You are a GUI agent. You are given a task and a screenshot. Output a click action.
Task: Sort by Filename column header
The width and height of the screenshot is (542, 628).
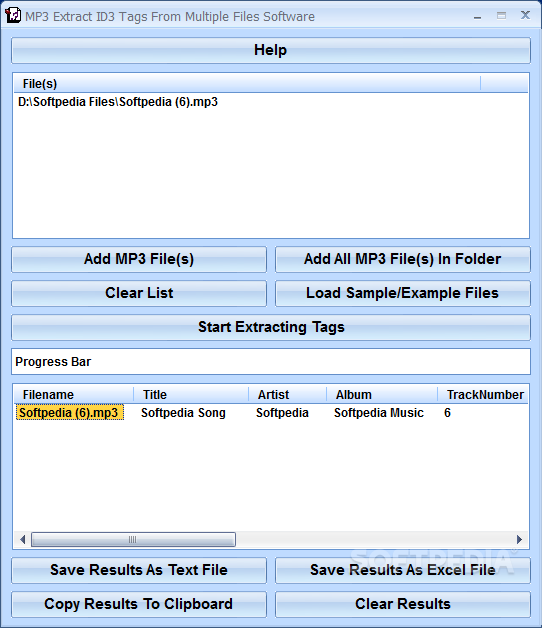pyautogui.click(x=74, y=395)
